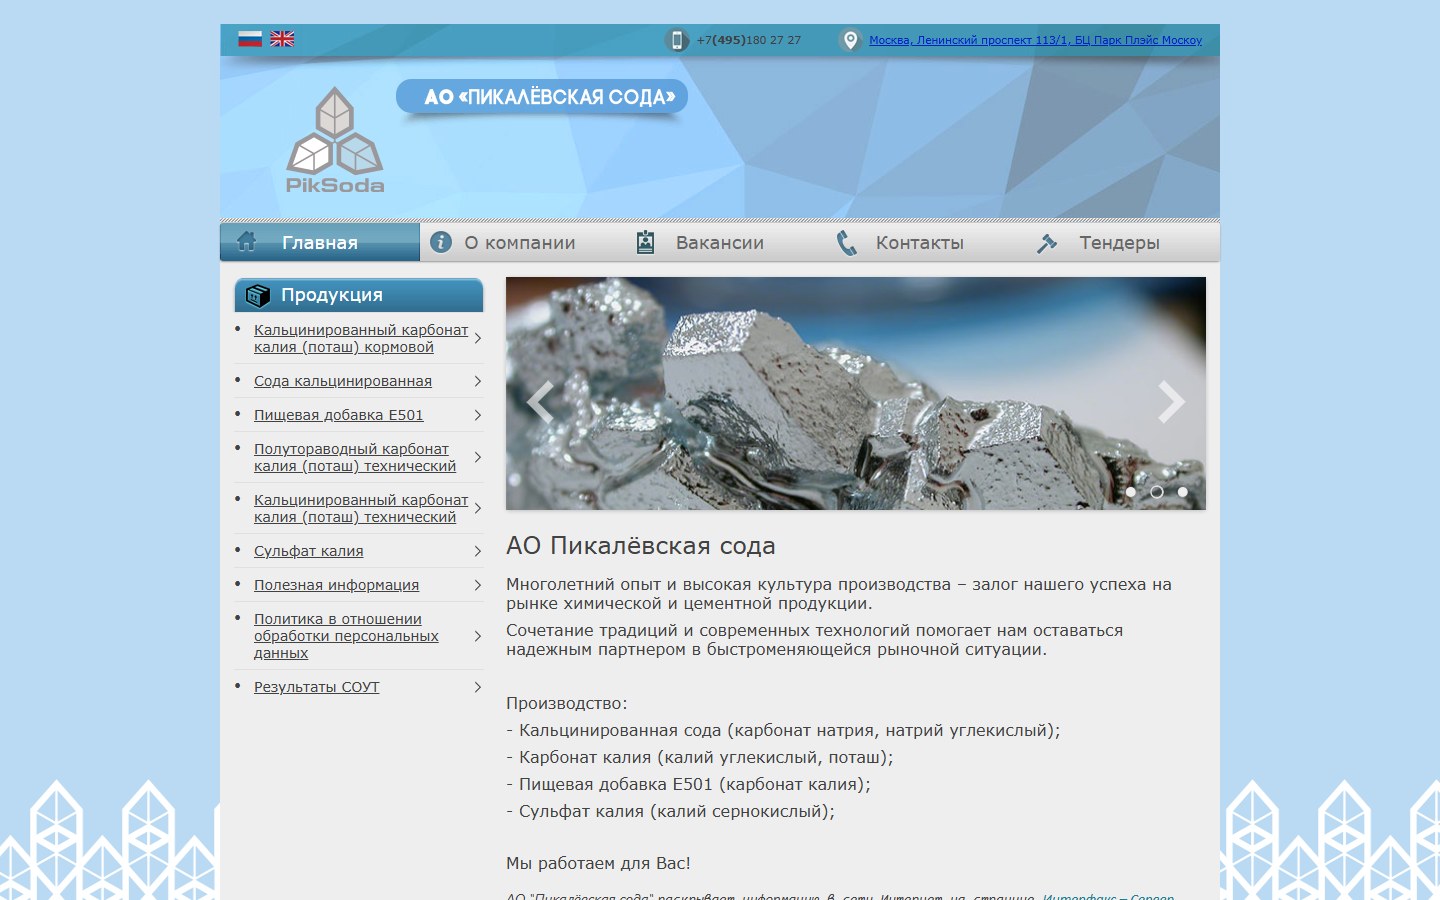Click the phone number +7(495)180 27 27
The width and height of the screenshot is (1440, 900).
pos(749,40)
